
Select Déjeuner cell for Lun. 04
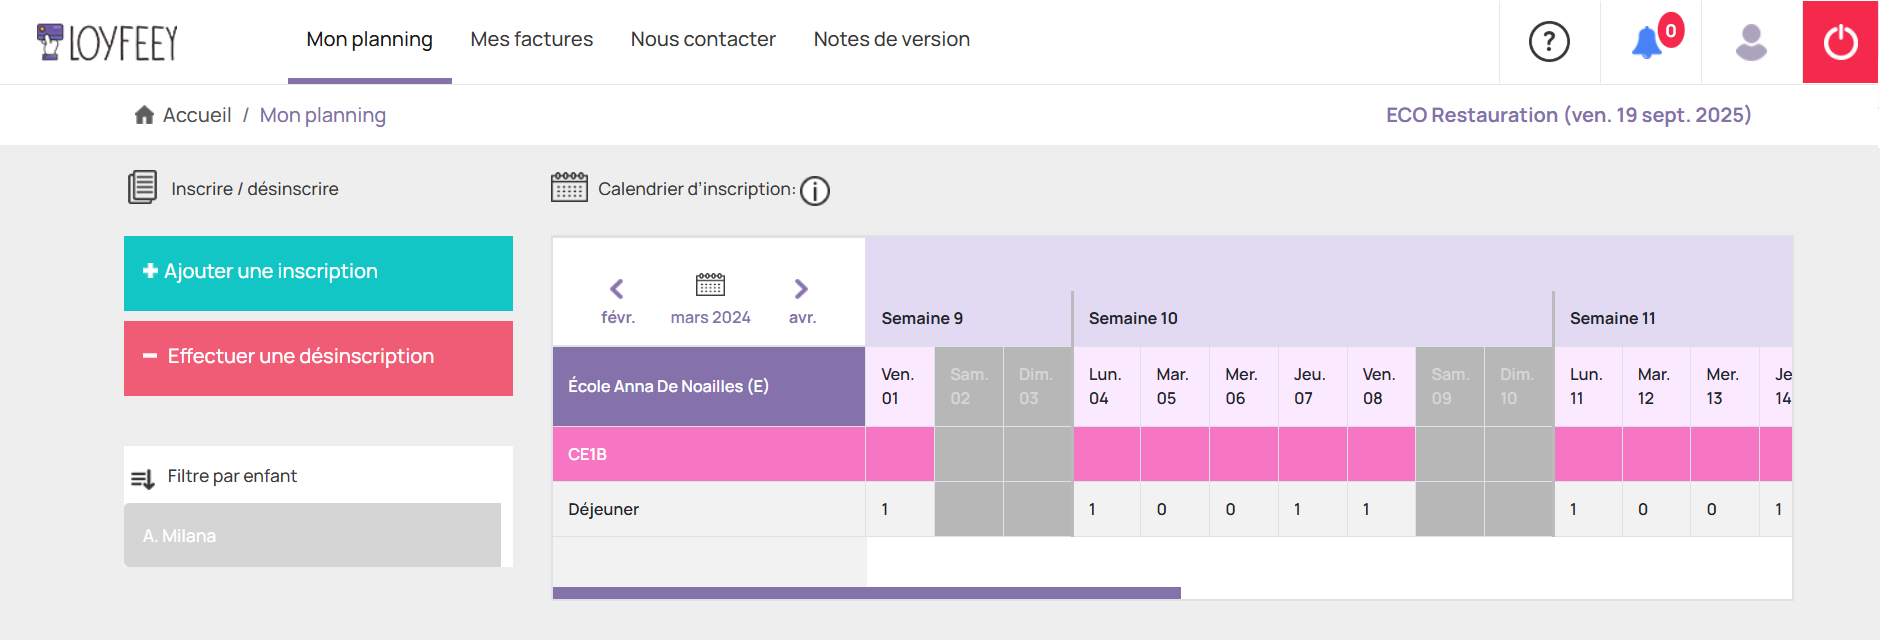(x=1106, y=509)
